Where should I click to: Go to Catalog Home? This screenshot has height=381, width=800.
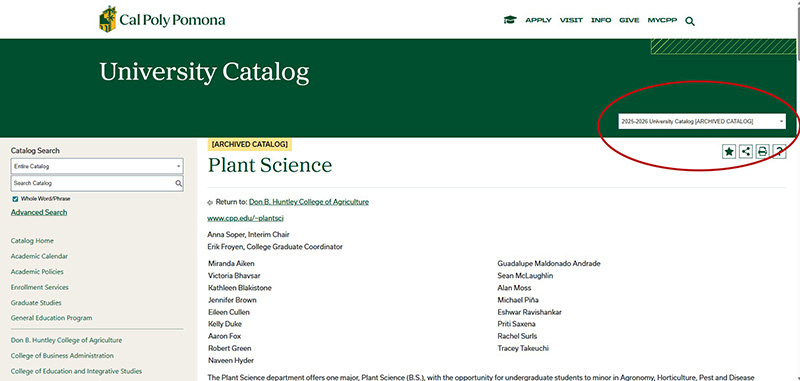(32, 241)
